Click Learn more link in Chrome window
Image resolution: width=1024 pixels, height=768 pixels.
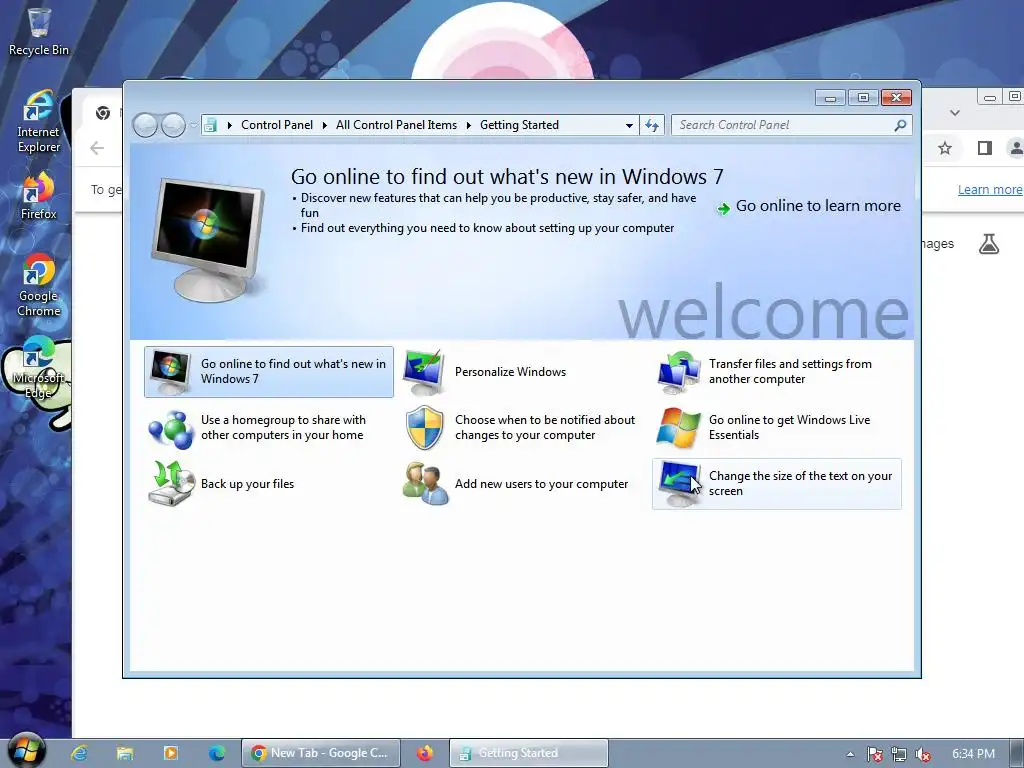click(x=989, y=189)
